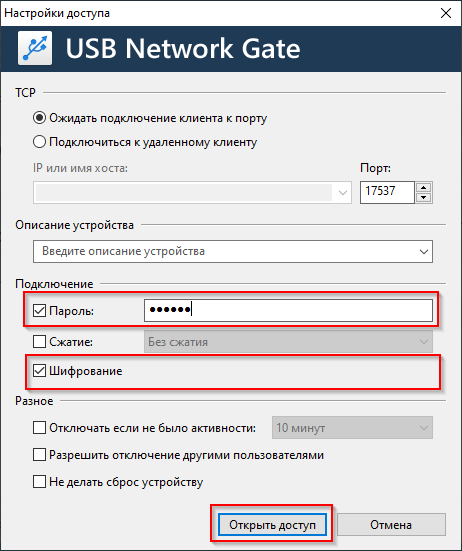Click the Открыть доступ button
Screen dimensions: 462x551
click(x=272, y=525)
